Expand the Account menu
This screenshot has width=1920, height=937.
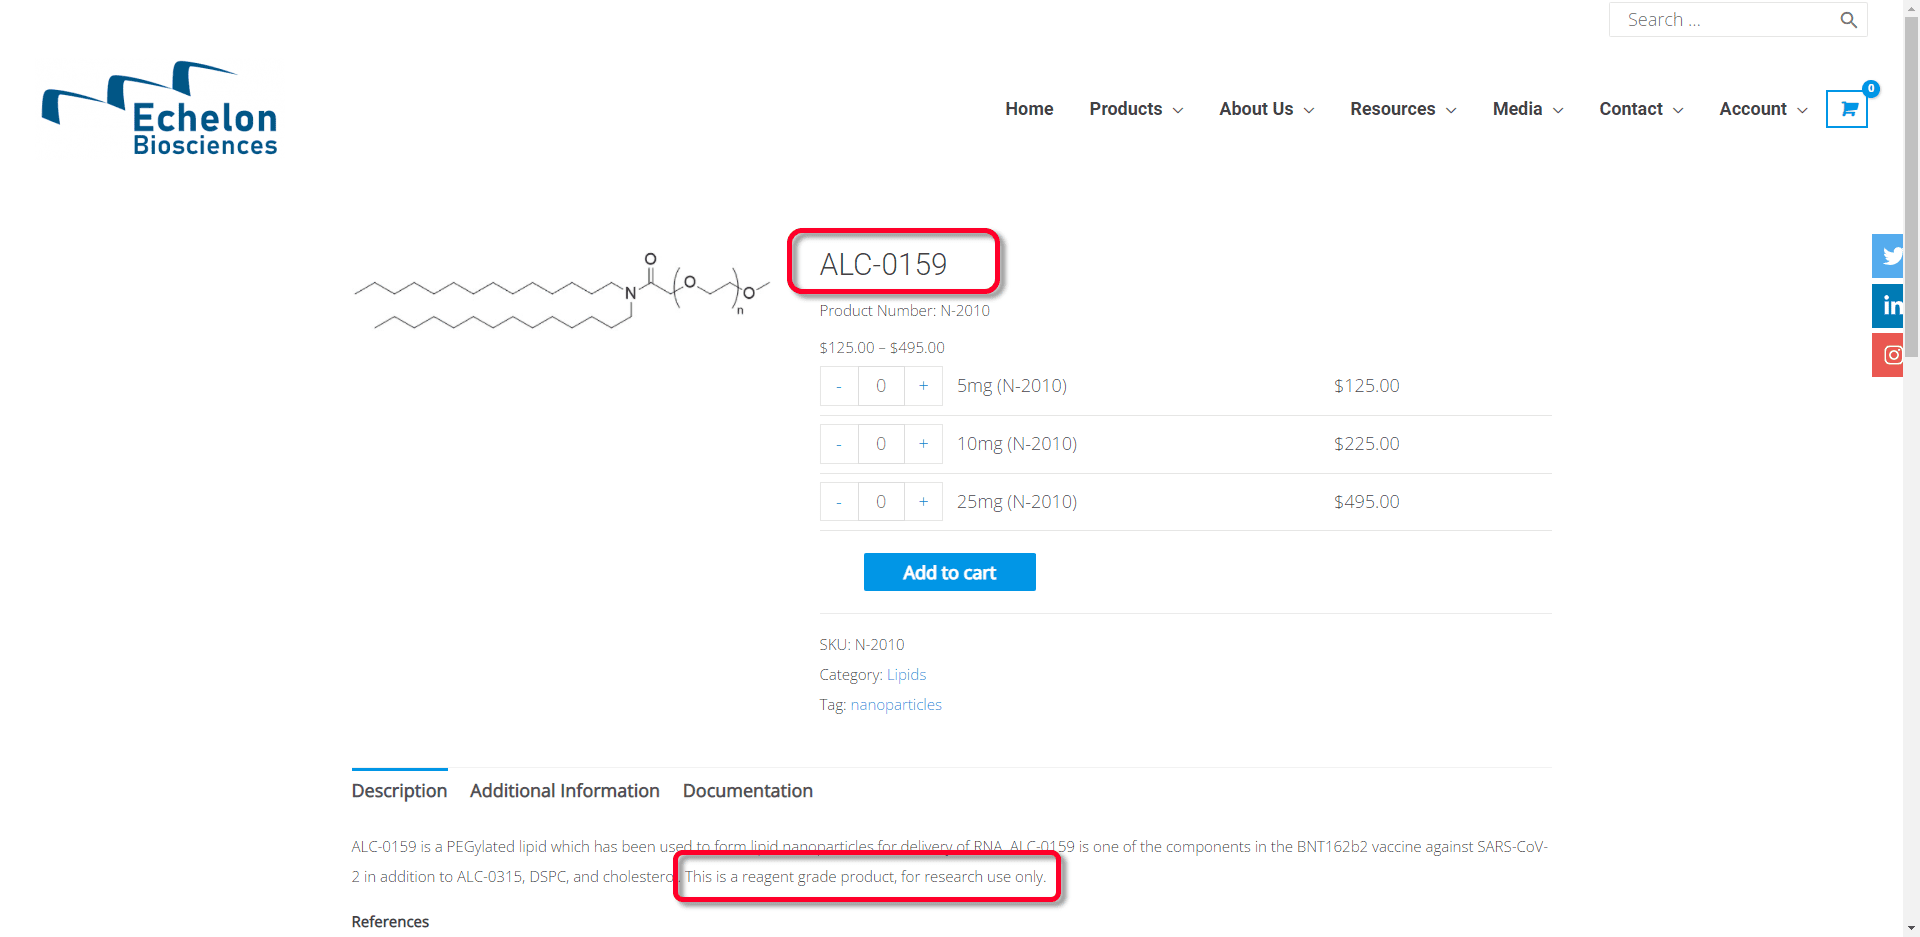click(1763, 109)
